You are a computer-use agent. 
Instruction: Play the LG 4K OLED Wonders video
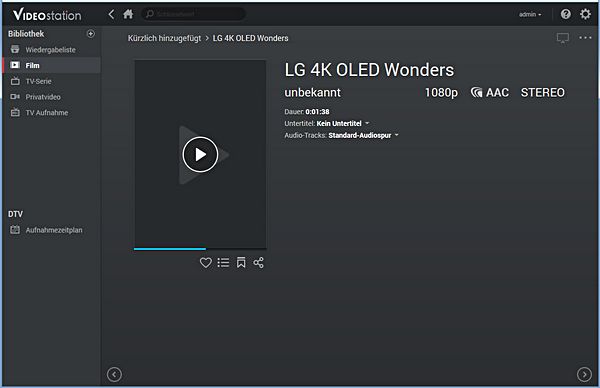(200, 155)
